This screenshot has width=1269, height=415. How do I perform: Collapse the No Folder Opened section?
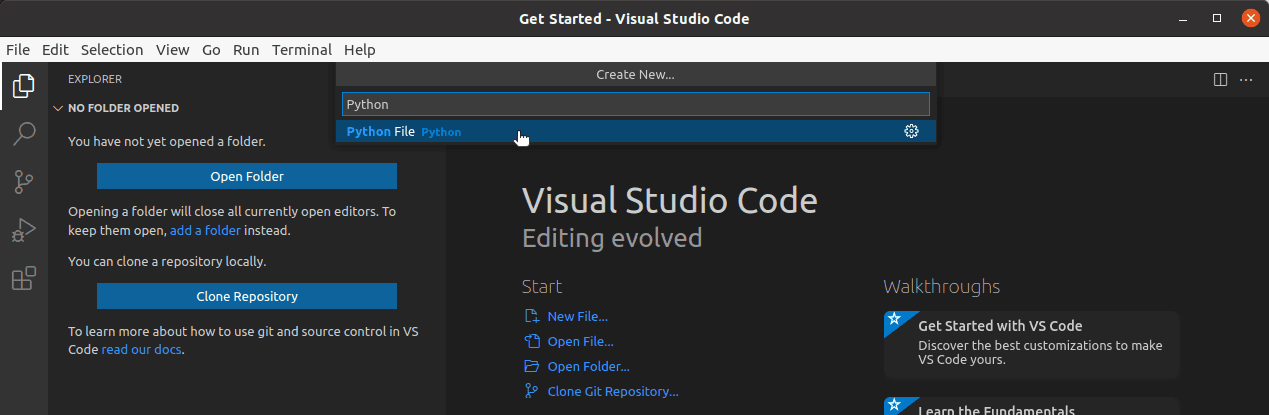click(x=58, y=108)
